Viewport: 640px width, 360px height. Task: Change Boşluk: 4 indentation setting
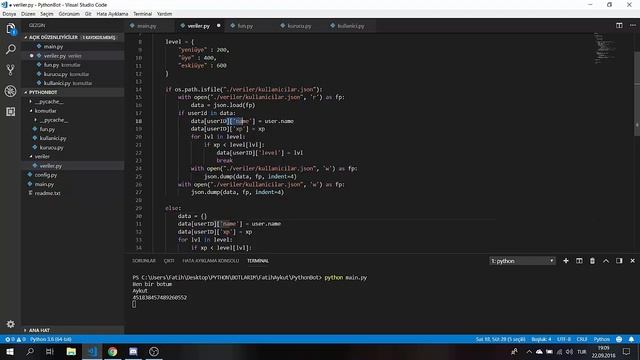541,339
